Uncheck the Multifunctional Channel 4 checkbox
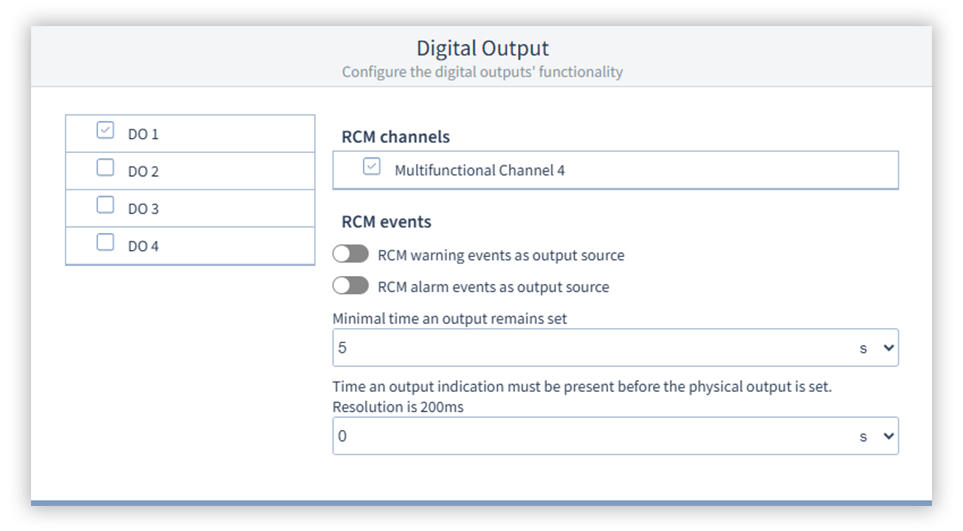 [x=371, y=168]
